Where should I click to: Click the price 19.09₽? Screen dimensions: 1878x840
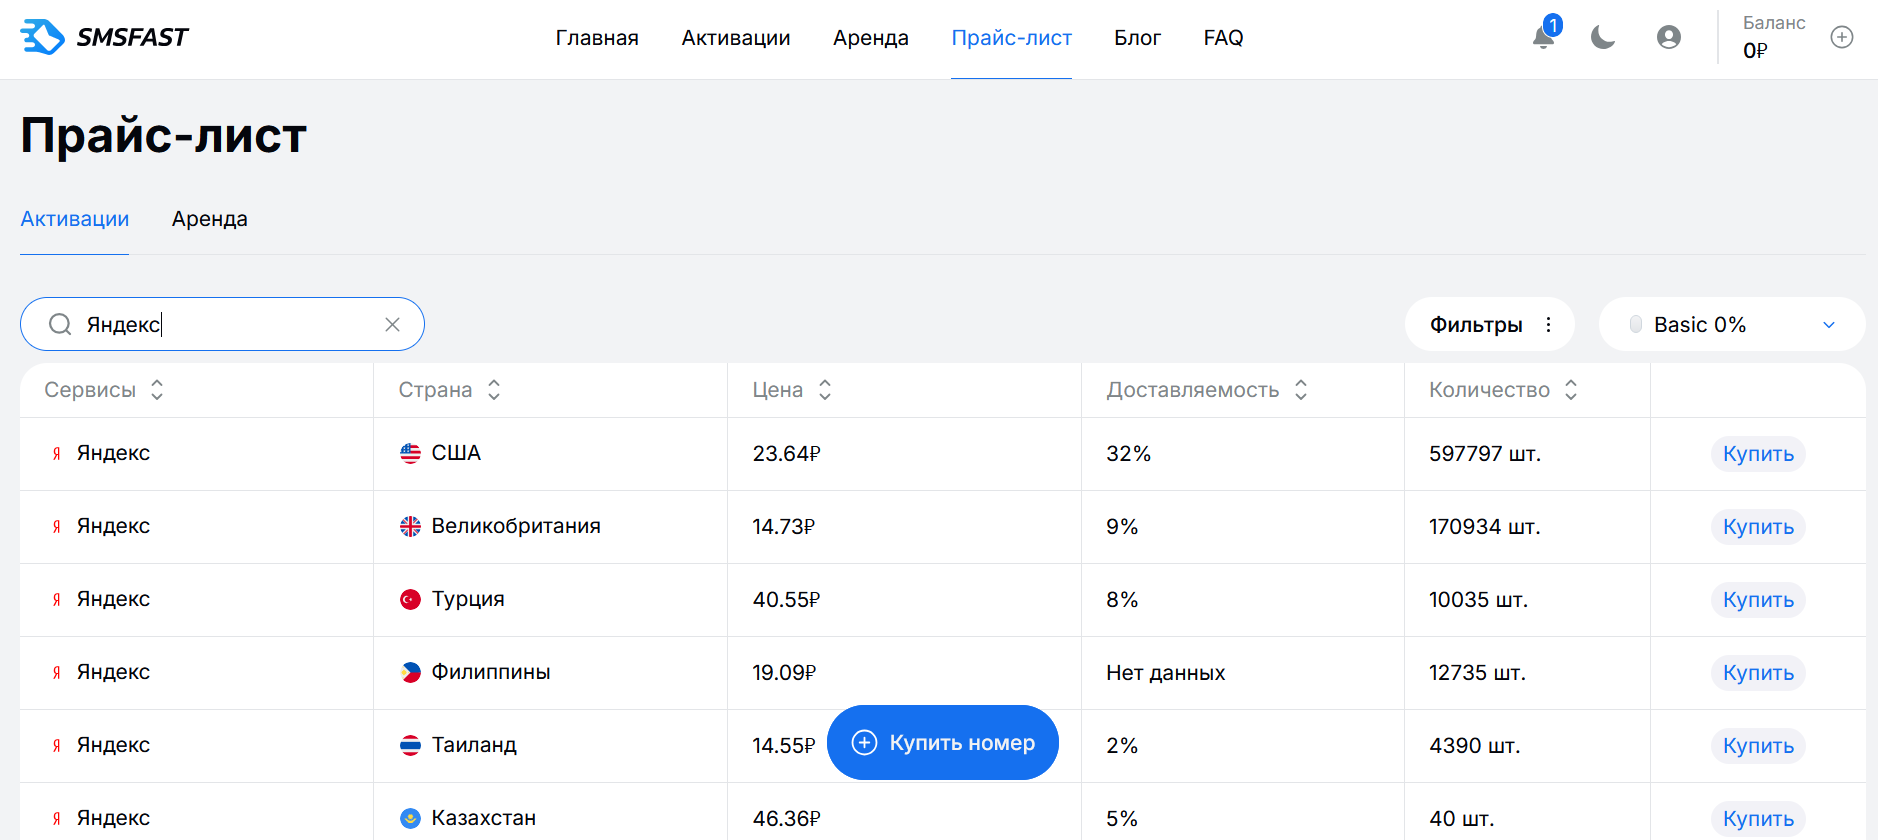coord(784,673)
